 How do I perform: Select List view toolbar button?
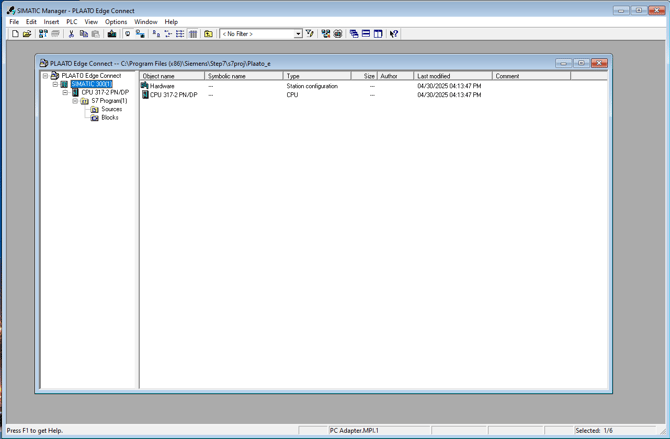point(180,34)
